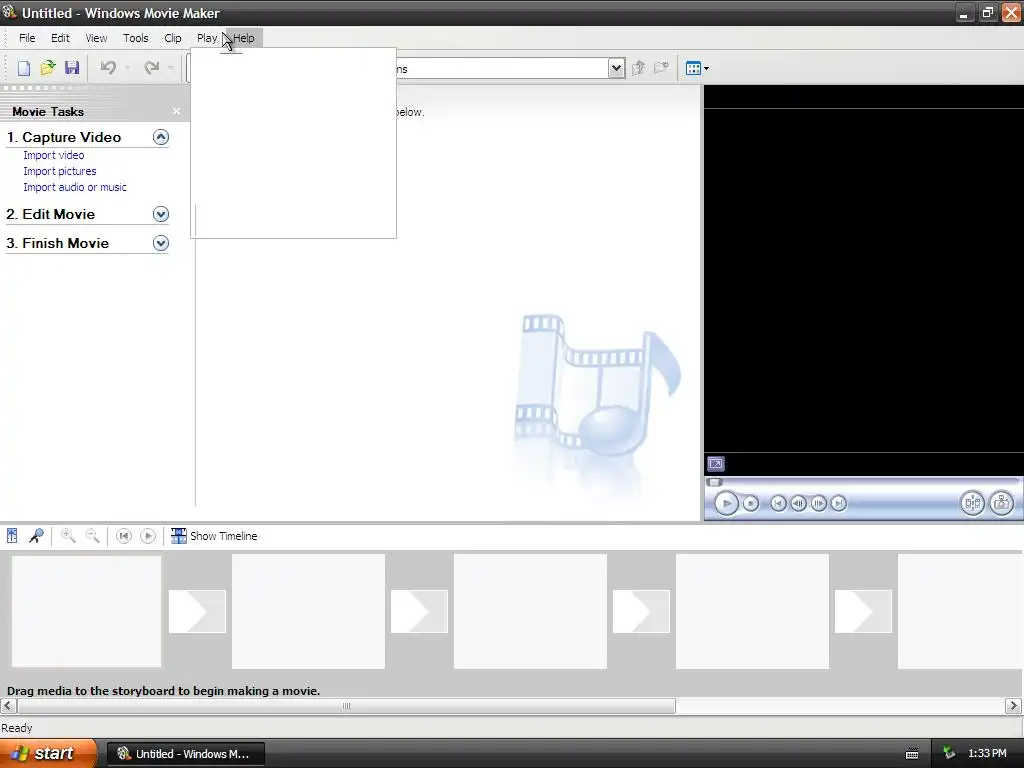Click the preview monitor seek bar

point(863,483)
